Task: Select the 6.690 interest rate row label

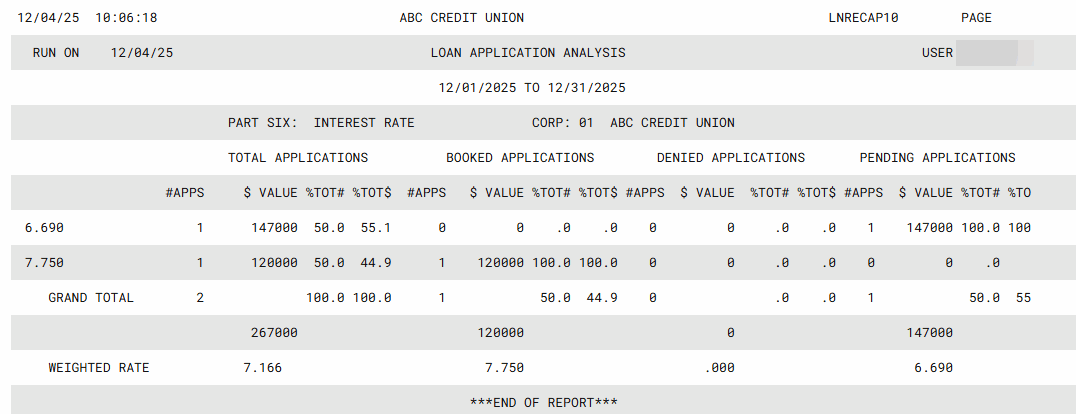Action: (44, 228)
